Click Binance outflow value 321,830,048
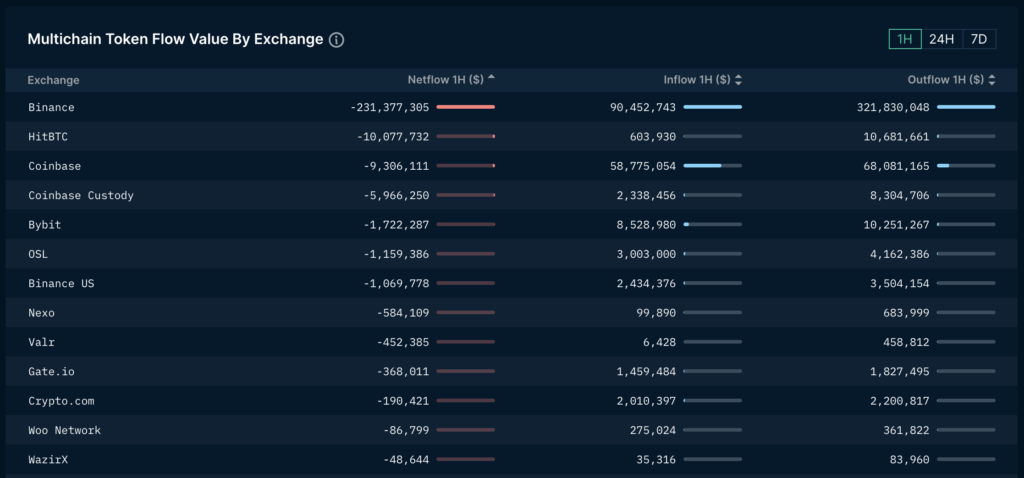This screenshot has height=478, width=1024. [x=893, y=107]
